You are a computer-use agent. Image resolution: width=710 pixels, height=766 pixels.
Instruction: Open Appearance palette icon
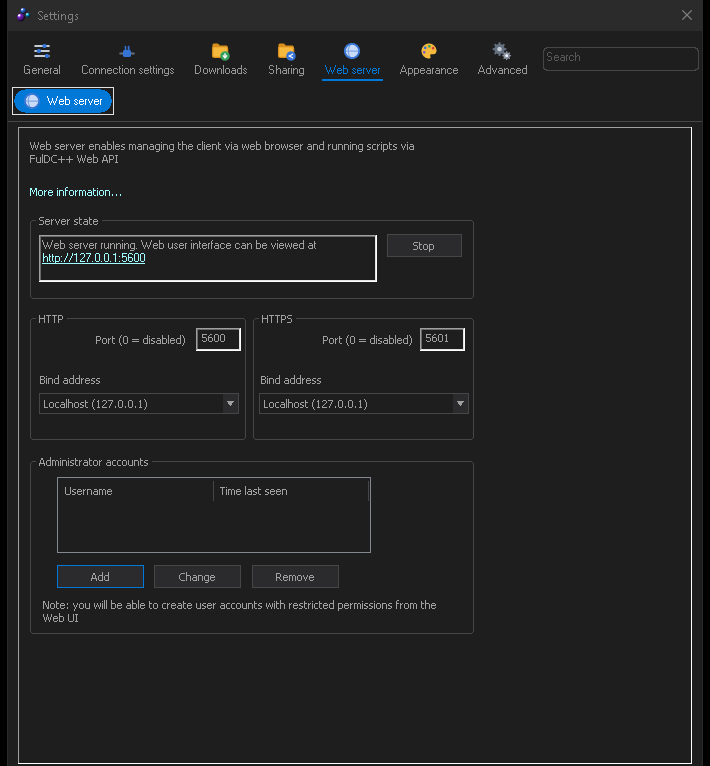click(429, 51)
